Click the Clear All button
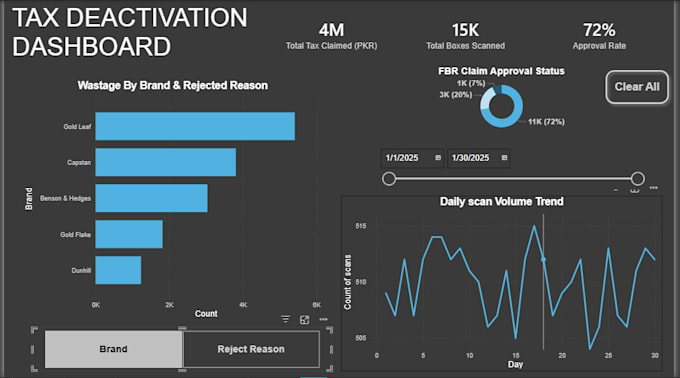 pyautogui.click(x=637, y=87)
